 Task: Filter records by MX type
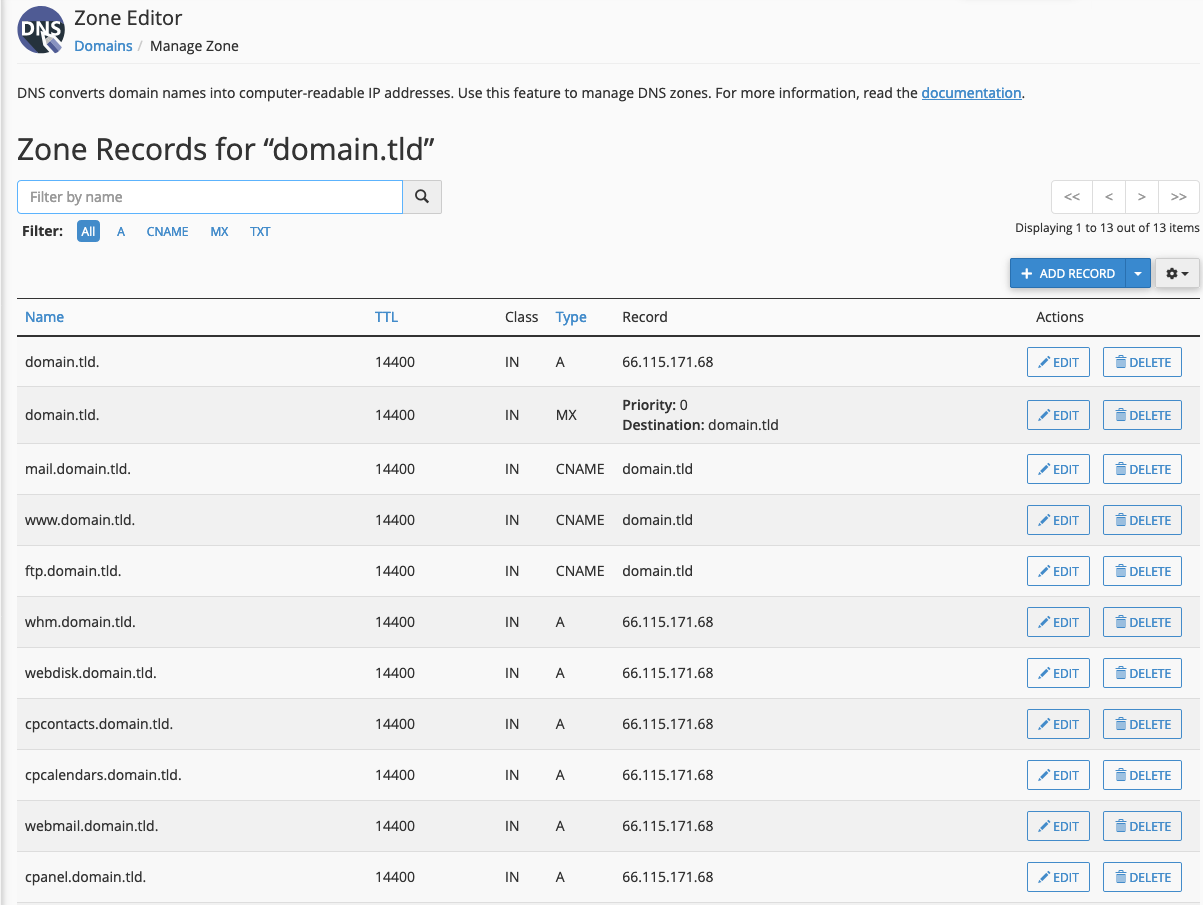pos(219,231)
